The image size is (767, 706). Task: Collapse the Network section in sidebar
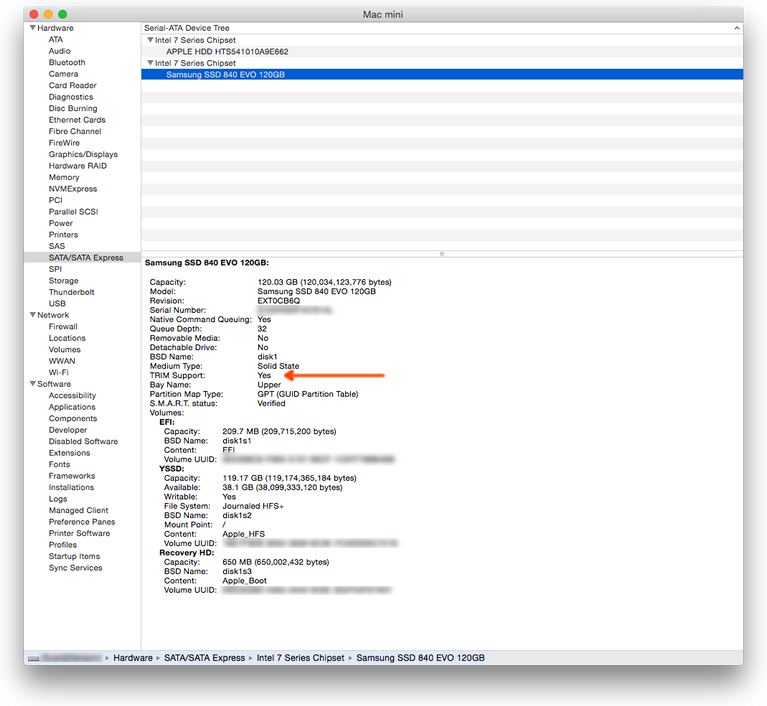pos(33,315)
